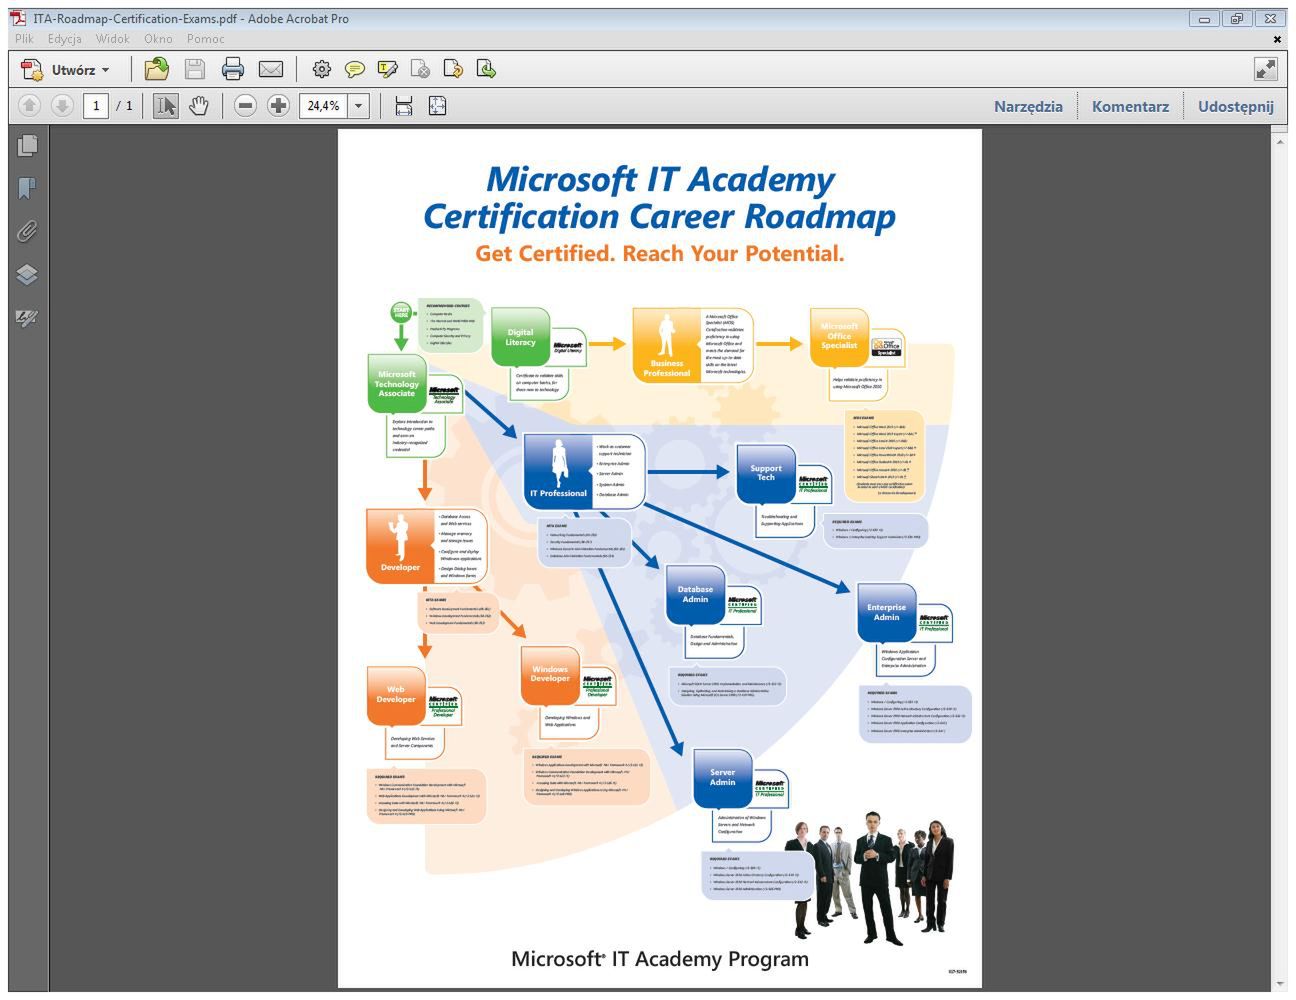Click the Web Developer orange box
The width and height of the screenshot is (1296, 1000).
396,695
